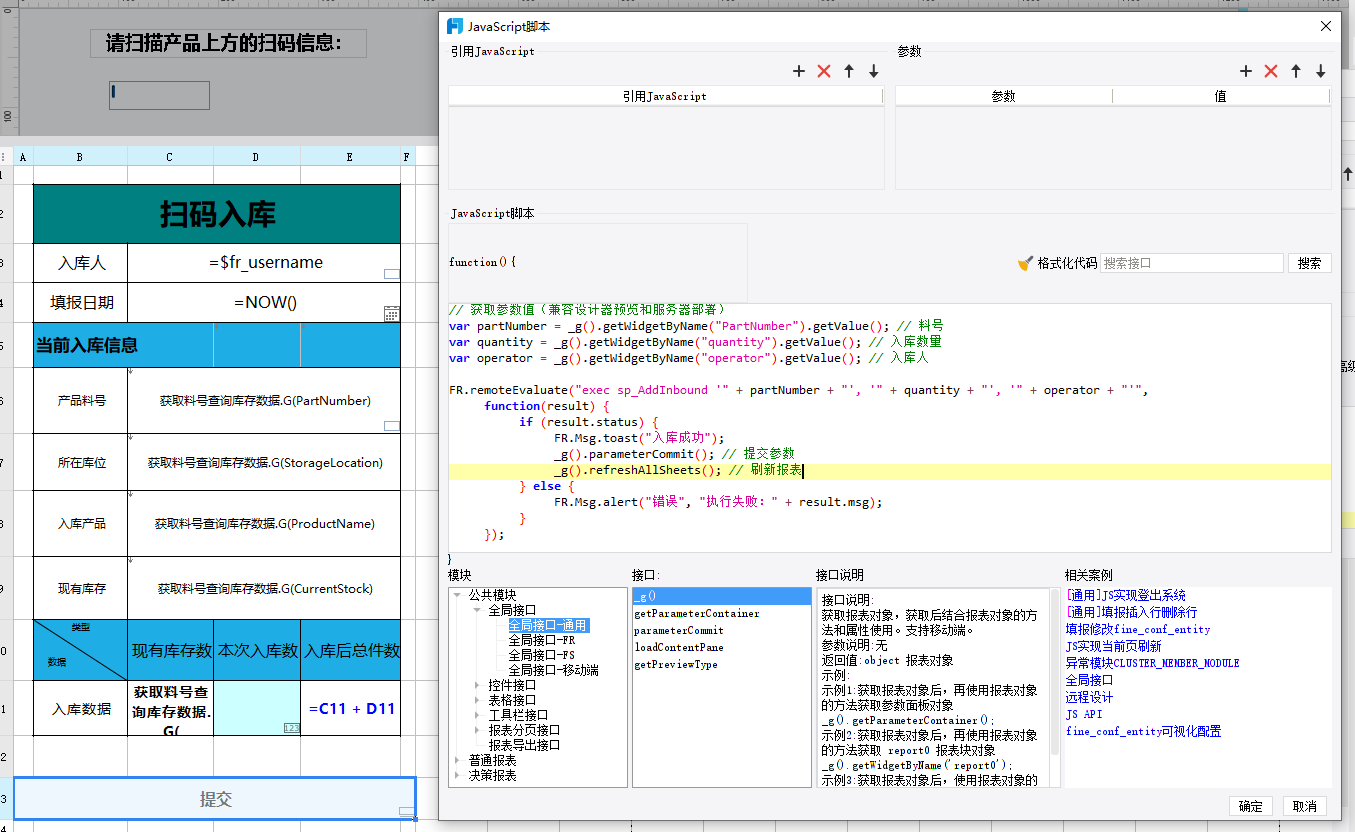The width and height of the screenshot is (1355, 832).
Task: Click the 格式化代码 broom icon
Action: coord(1025,263)
